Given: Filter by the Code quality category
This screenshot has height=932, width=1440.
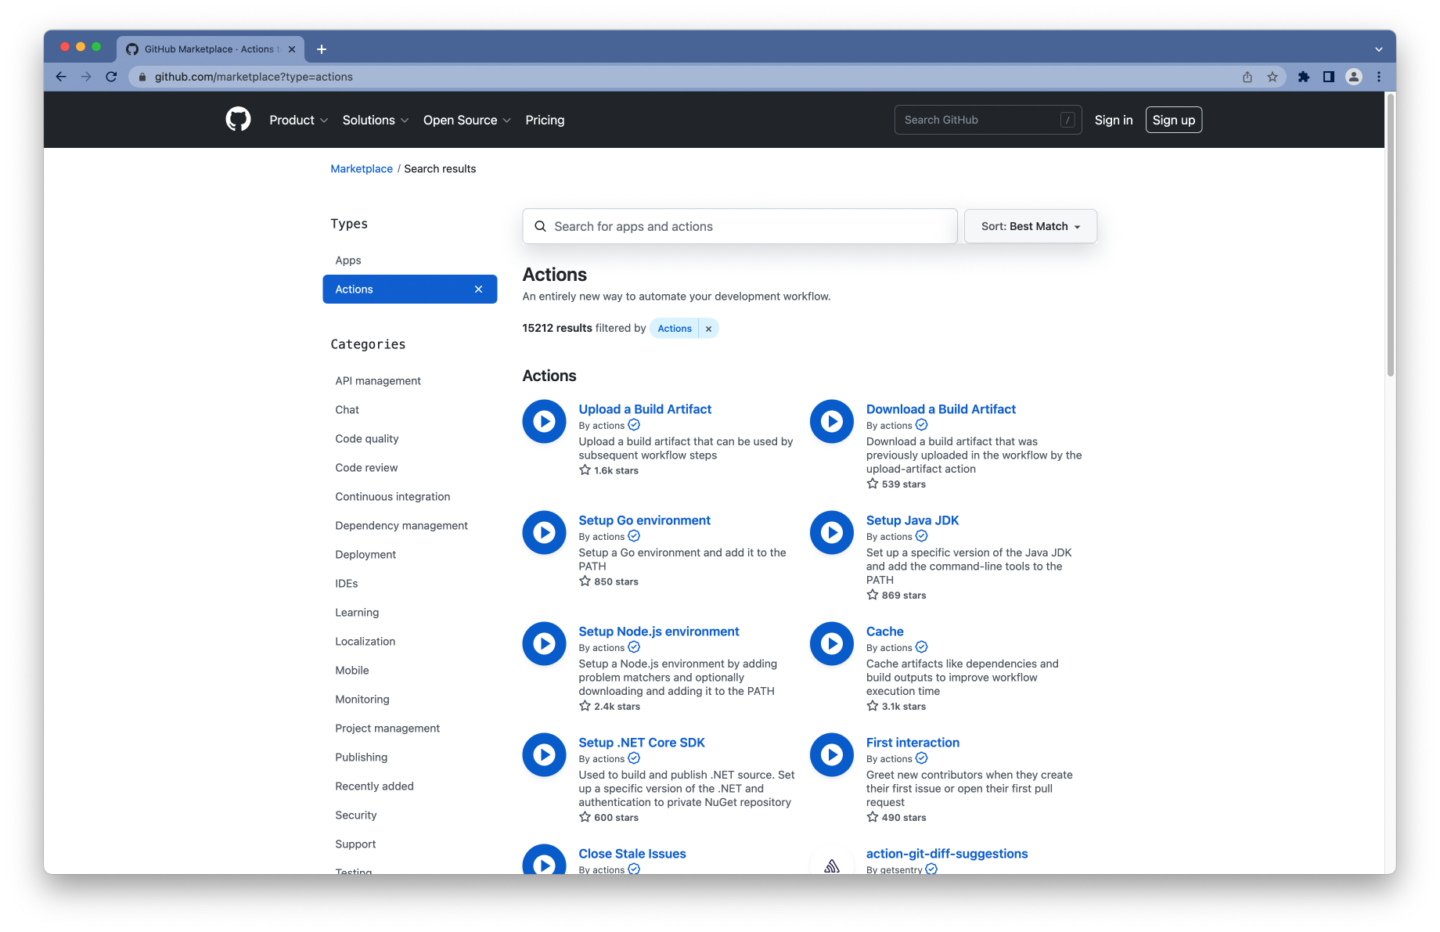Looking at the screenshot, I should (x=367, y=439).
